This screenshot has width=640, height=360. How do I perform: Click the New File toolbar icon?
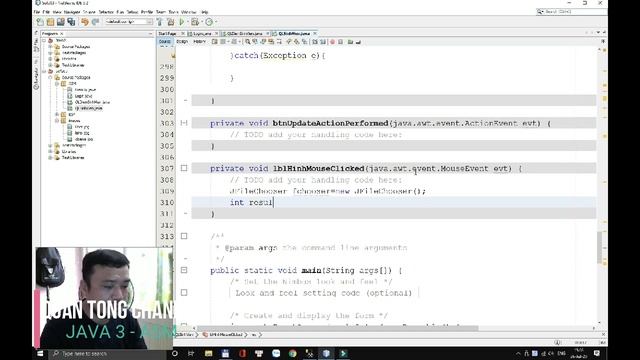coord(40,22)
